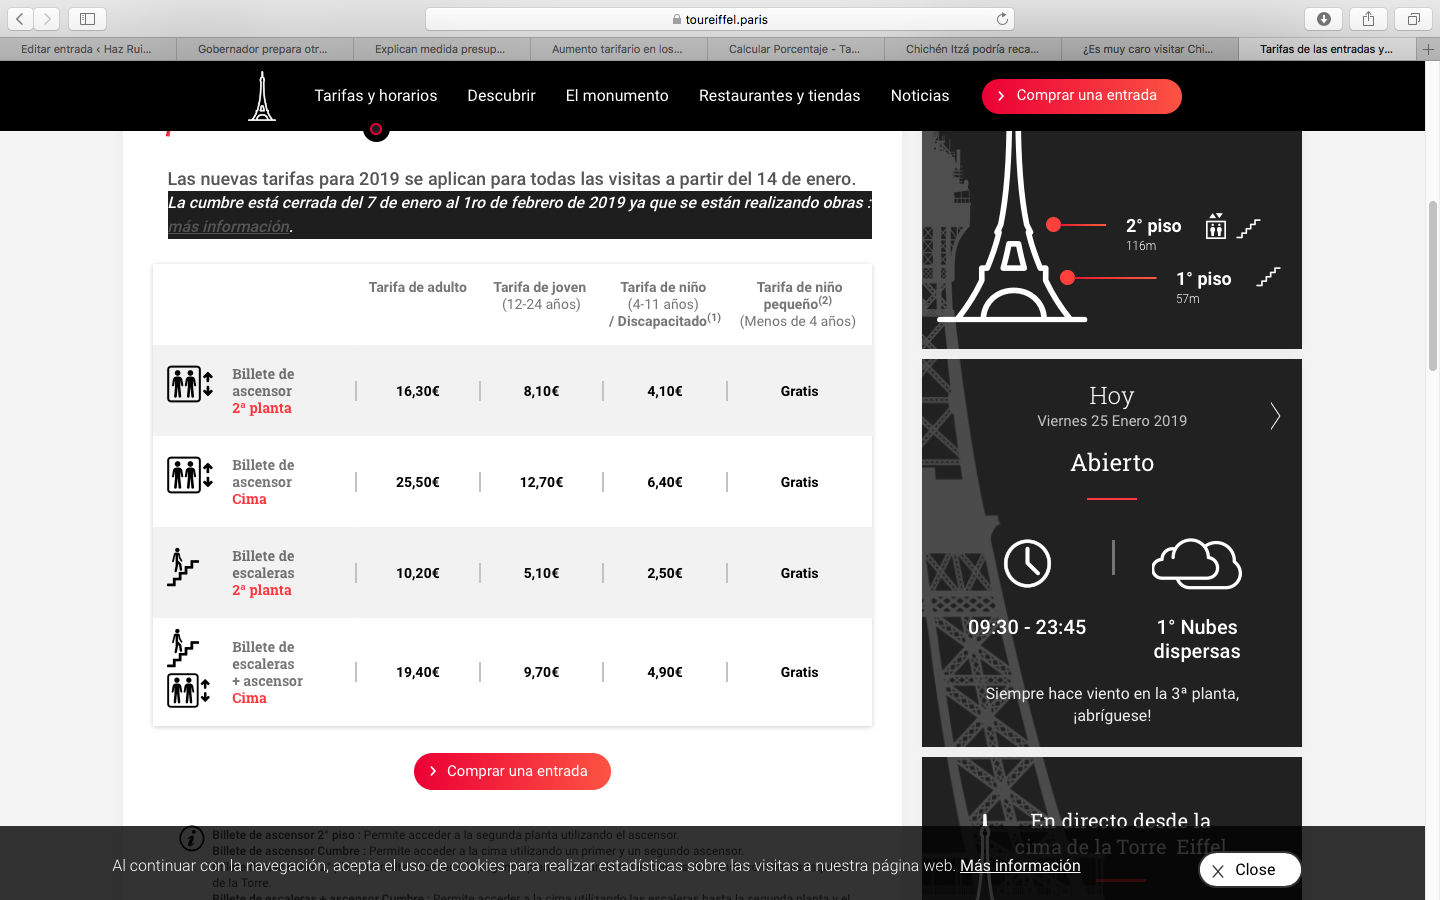Viewport: 1440px width, 900px height.
Task: Click the elevator icon beside 2° piso
Action: click(1215, 227)
